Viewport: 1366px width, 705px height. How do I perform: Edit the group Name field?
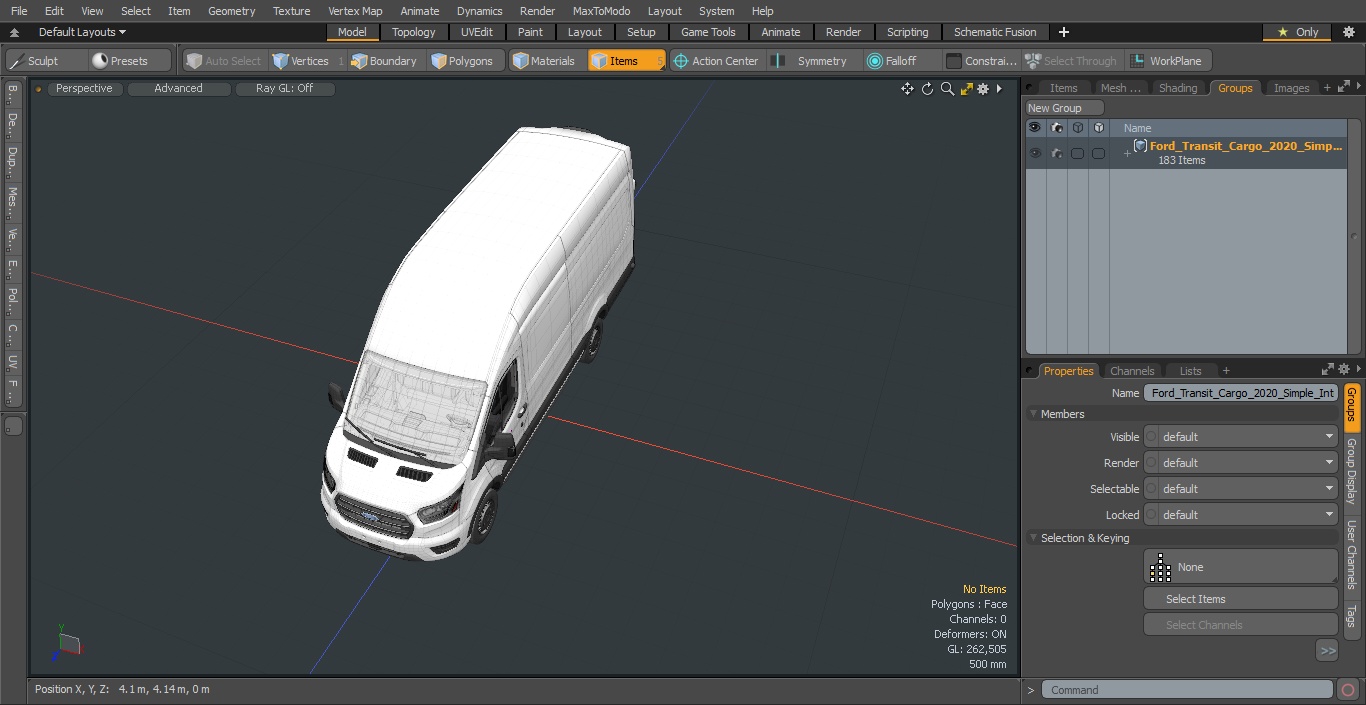click(1240, 393)
